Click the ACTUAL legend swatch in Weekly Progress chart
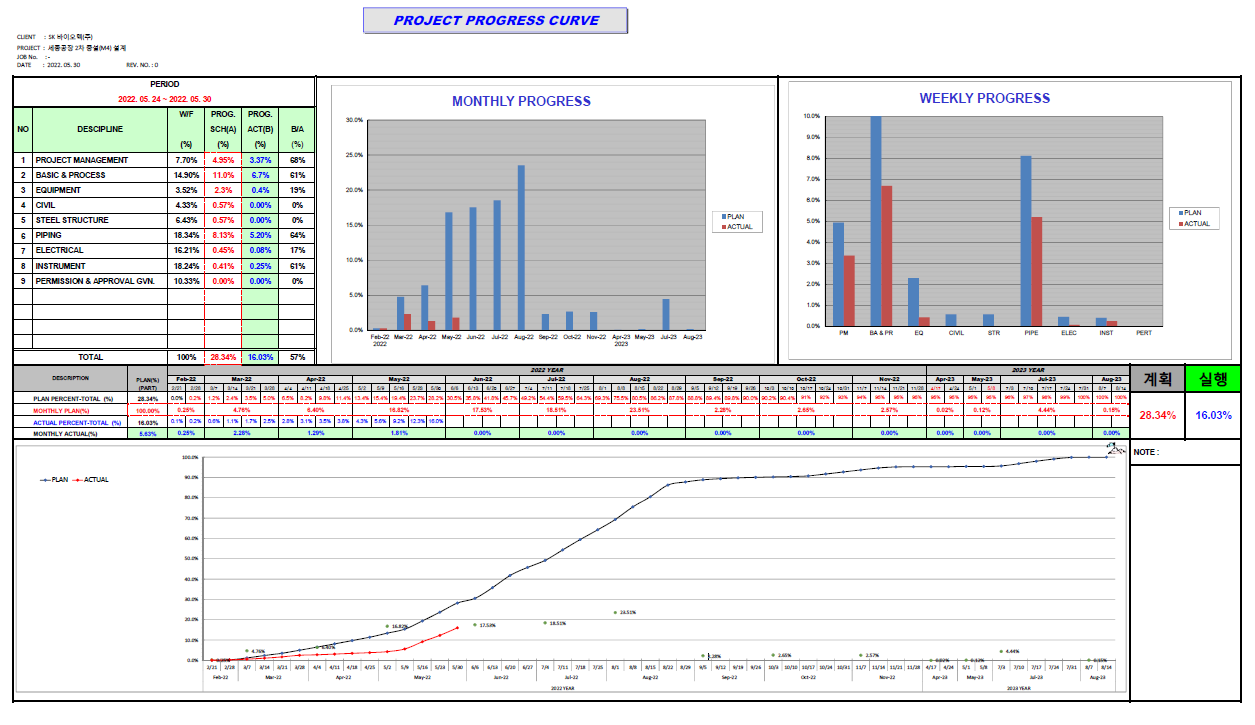This screenshot has width=1255, height=725. (x=1180, y=224)
